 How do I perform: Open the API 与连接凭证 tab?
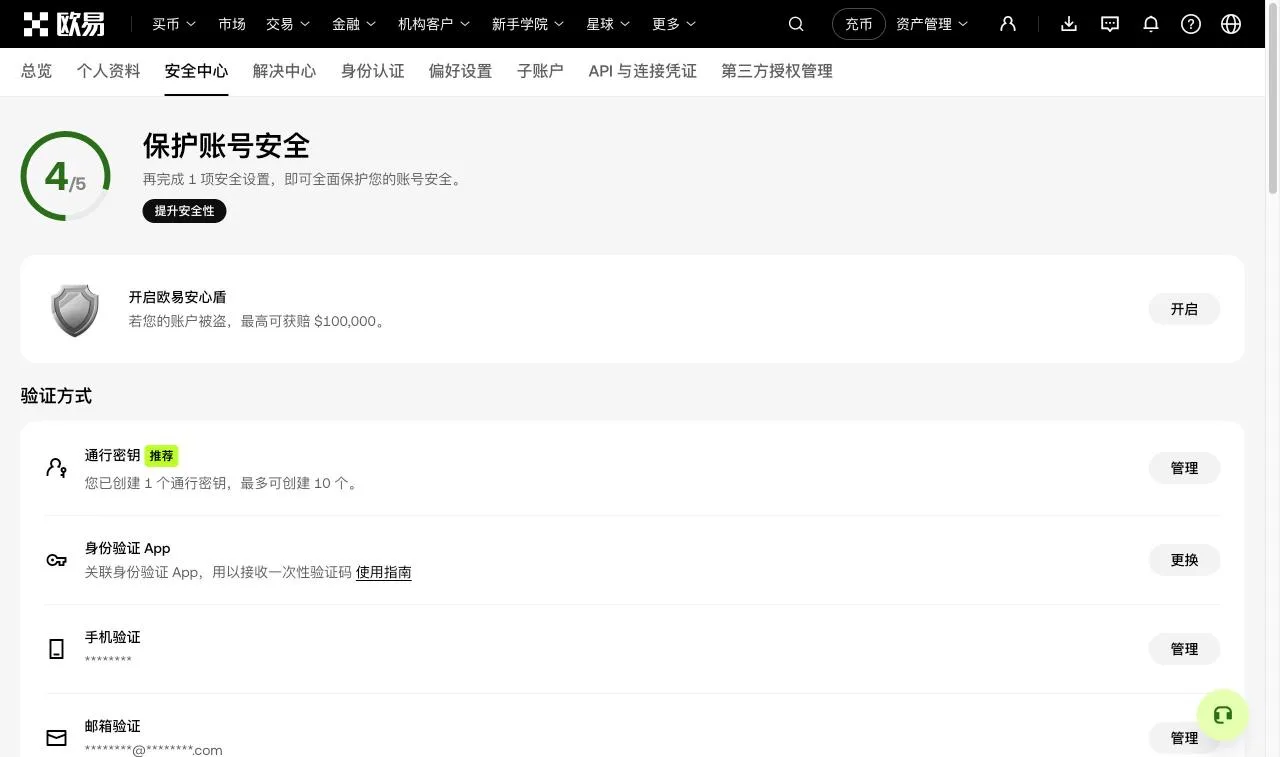(x=643, y=71)
